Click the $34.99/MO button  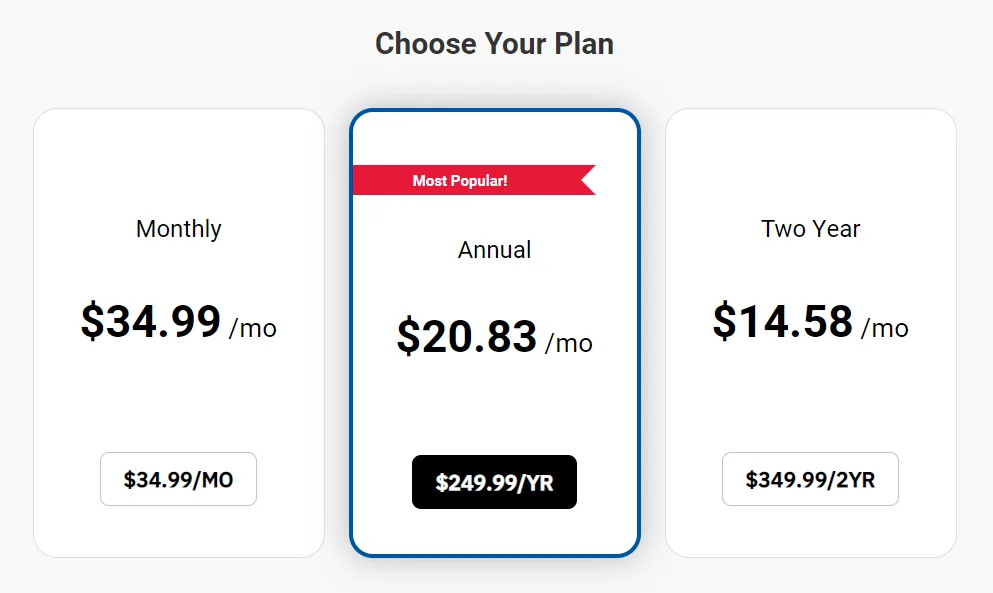pyautogui.click(x=178, y=479)
